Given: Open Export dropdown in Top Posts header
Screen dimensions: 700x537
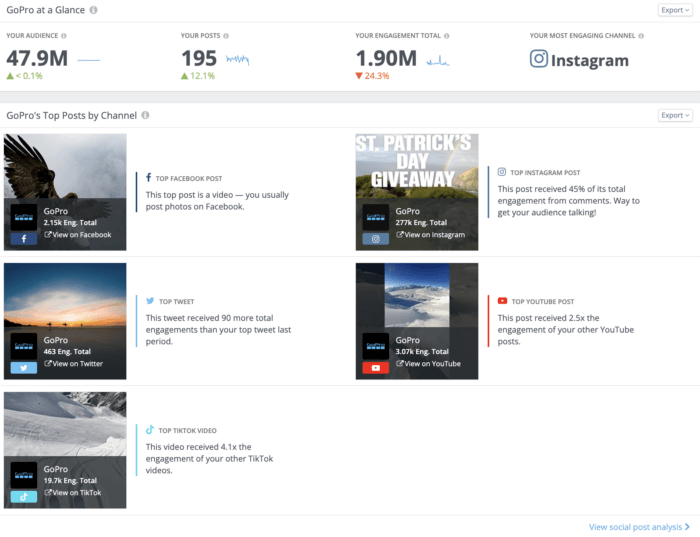Looking at the screenshot, I should (674, 115).
